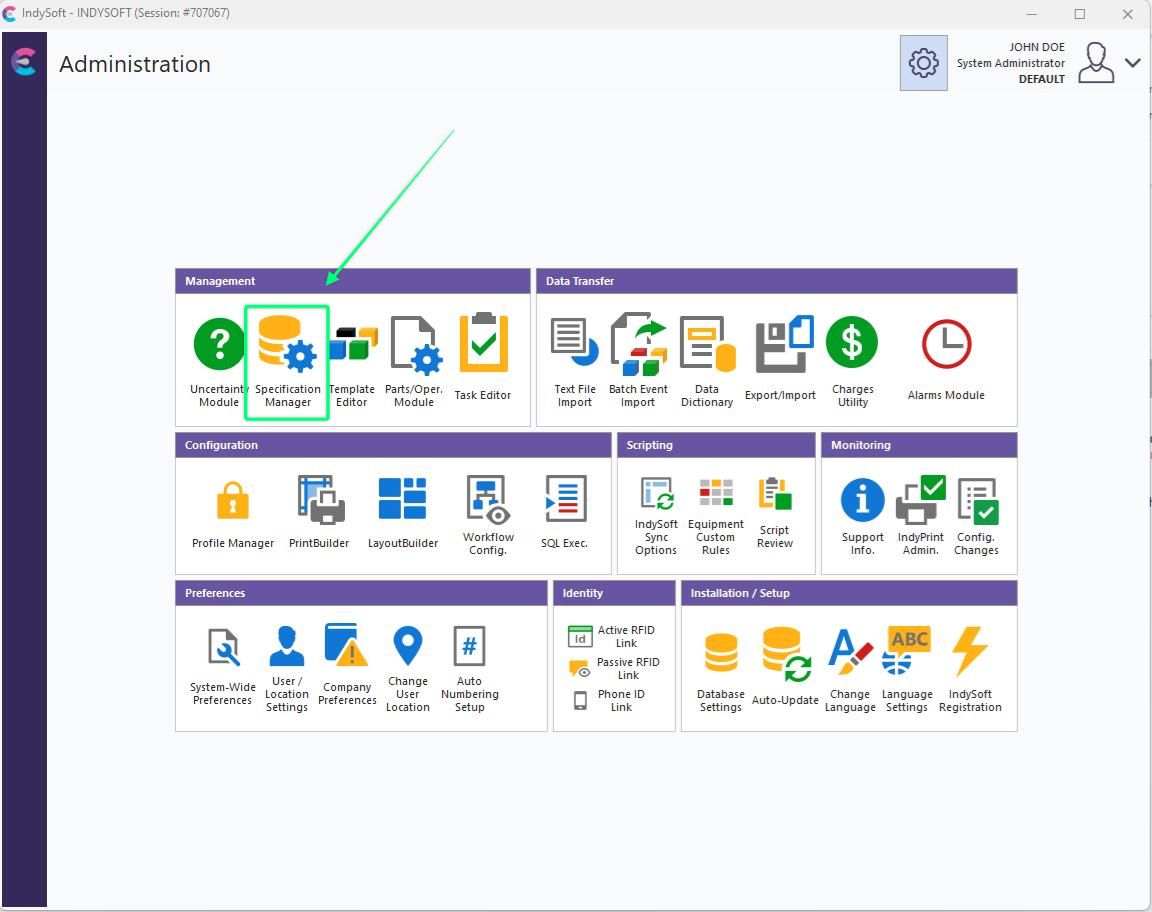1152x912 pixels.
Task: Open PrintBuilder
Action: click(320, 512)
